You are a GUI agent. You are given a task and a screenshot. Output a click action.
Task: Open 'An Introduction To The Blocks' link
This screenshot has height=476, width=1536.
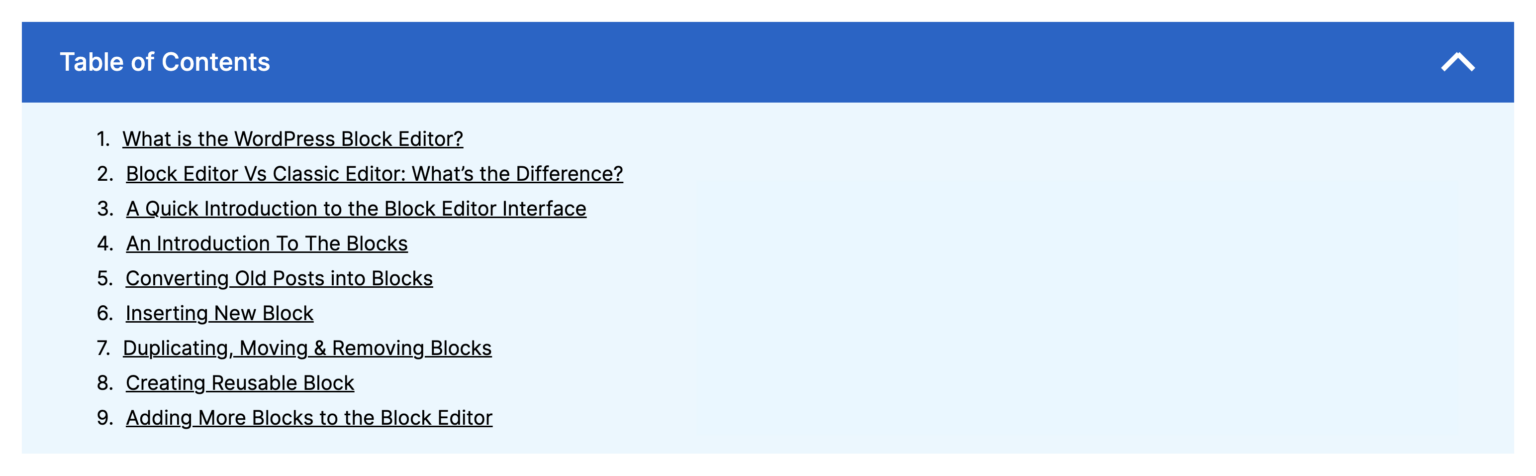tap(267, 244)
